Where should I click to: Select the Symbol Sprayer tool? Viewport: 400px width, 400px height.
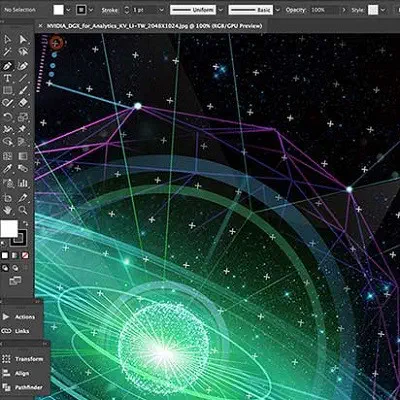coord(7,183)
